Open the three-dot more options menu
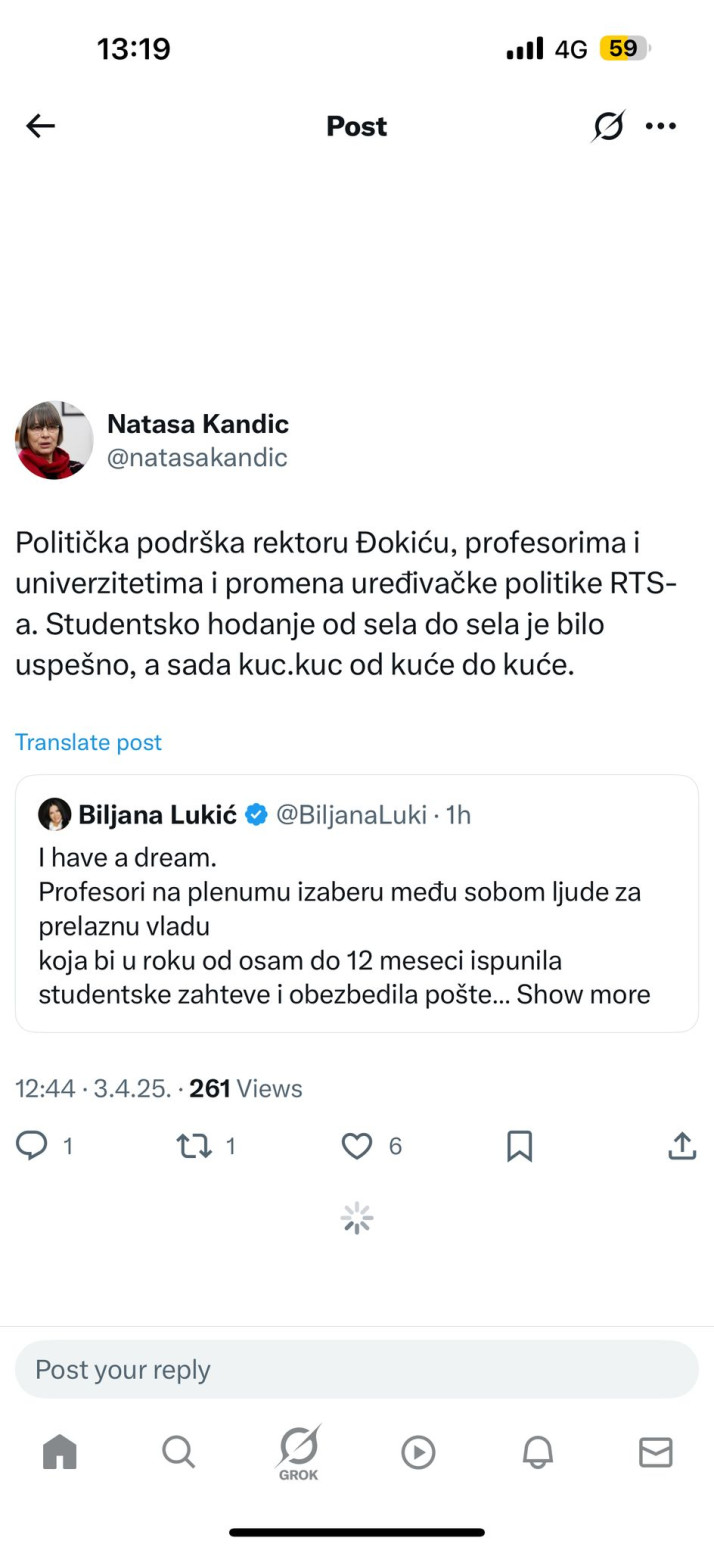The image size is (714, 1550). tap(662, 126)
